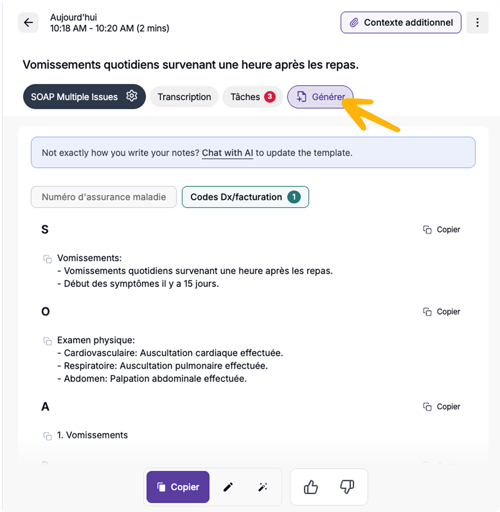Viewport: 500px width, 512px height.
Task: Copy the O section with Copier
Action: click(441, 312)
